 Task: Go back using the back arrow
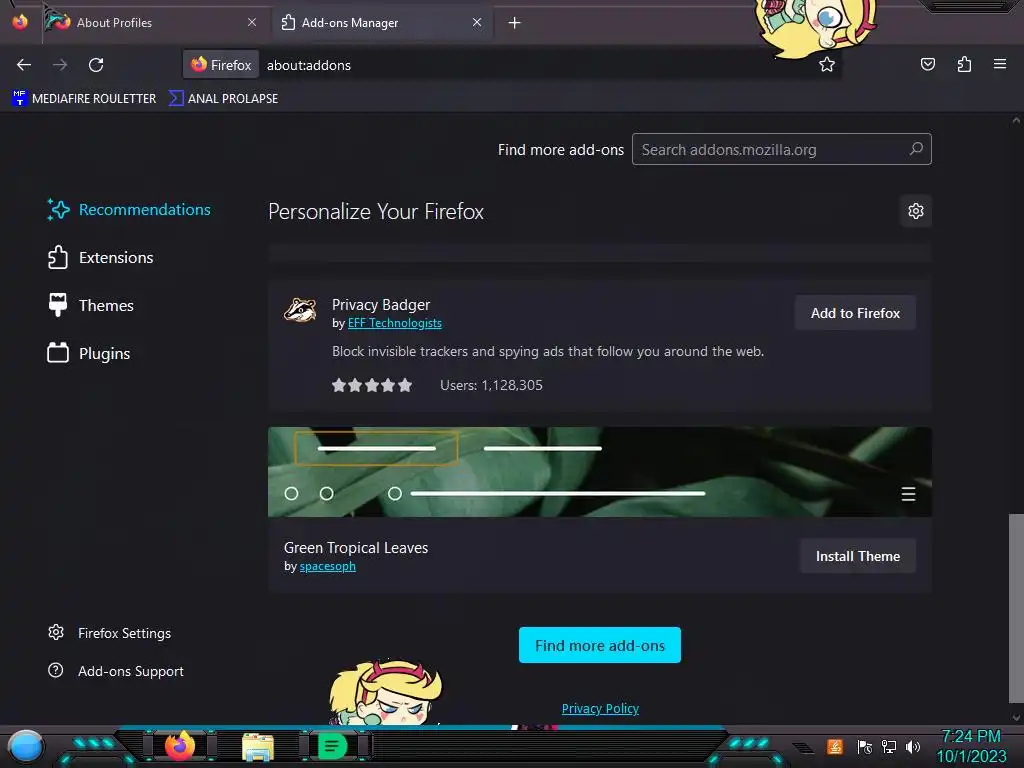[24, 65]
